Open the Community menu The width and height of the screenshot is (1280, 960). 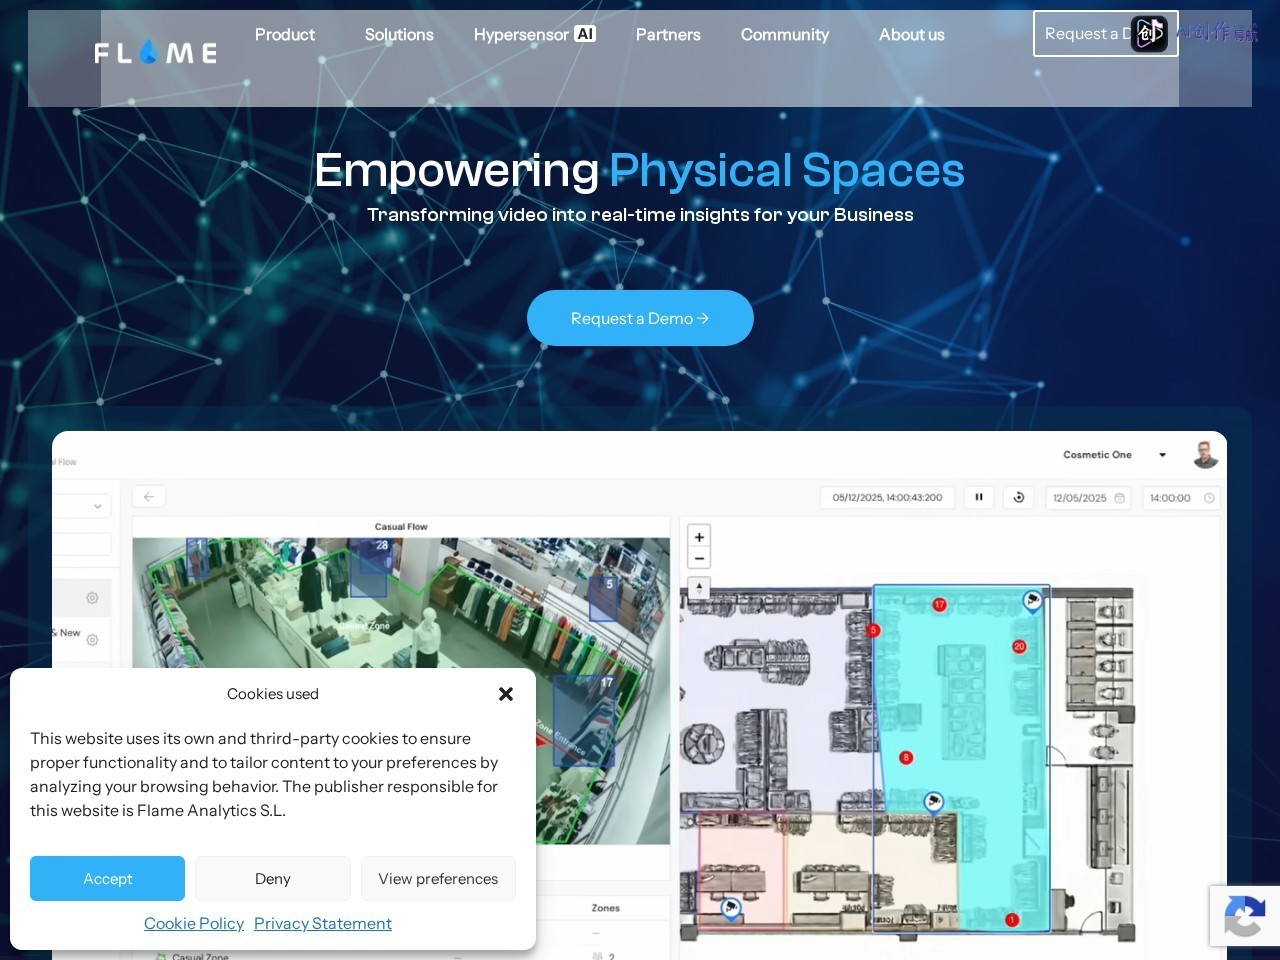(x=785, y=35)
